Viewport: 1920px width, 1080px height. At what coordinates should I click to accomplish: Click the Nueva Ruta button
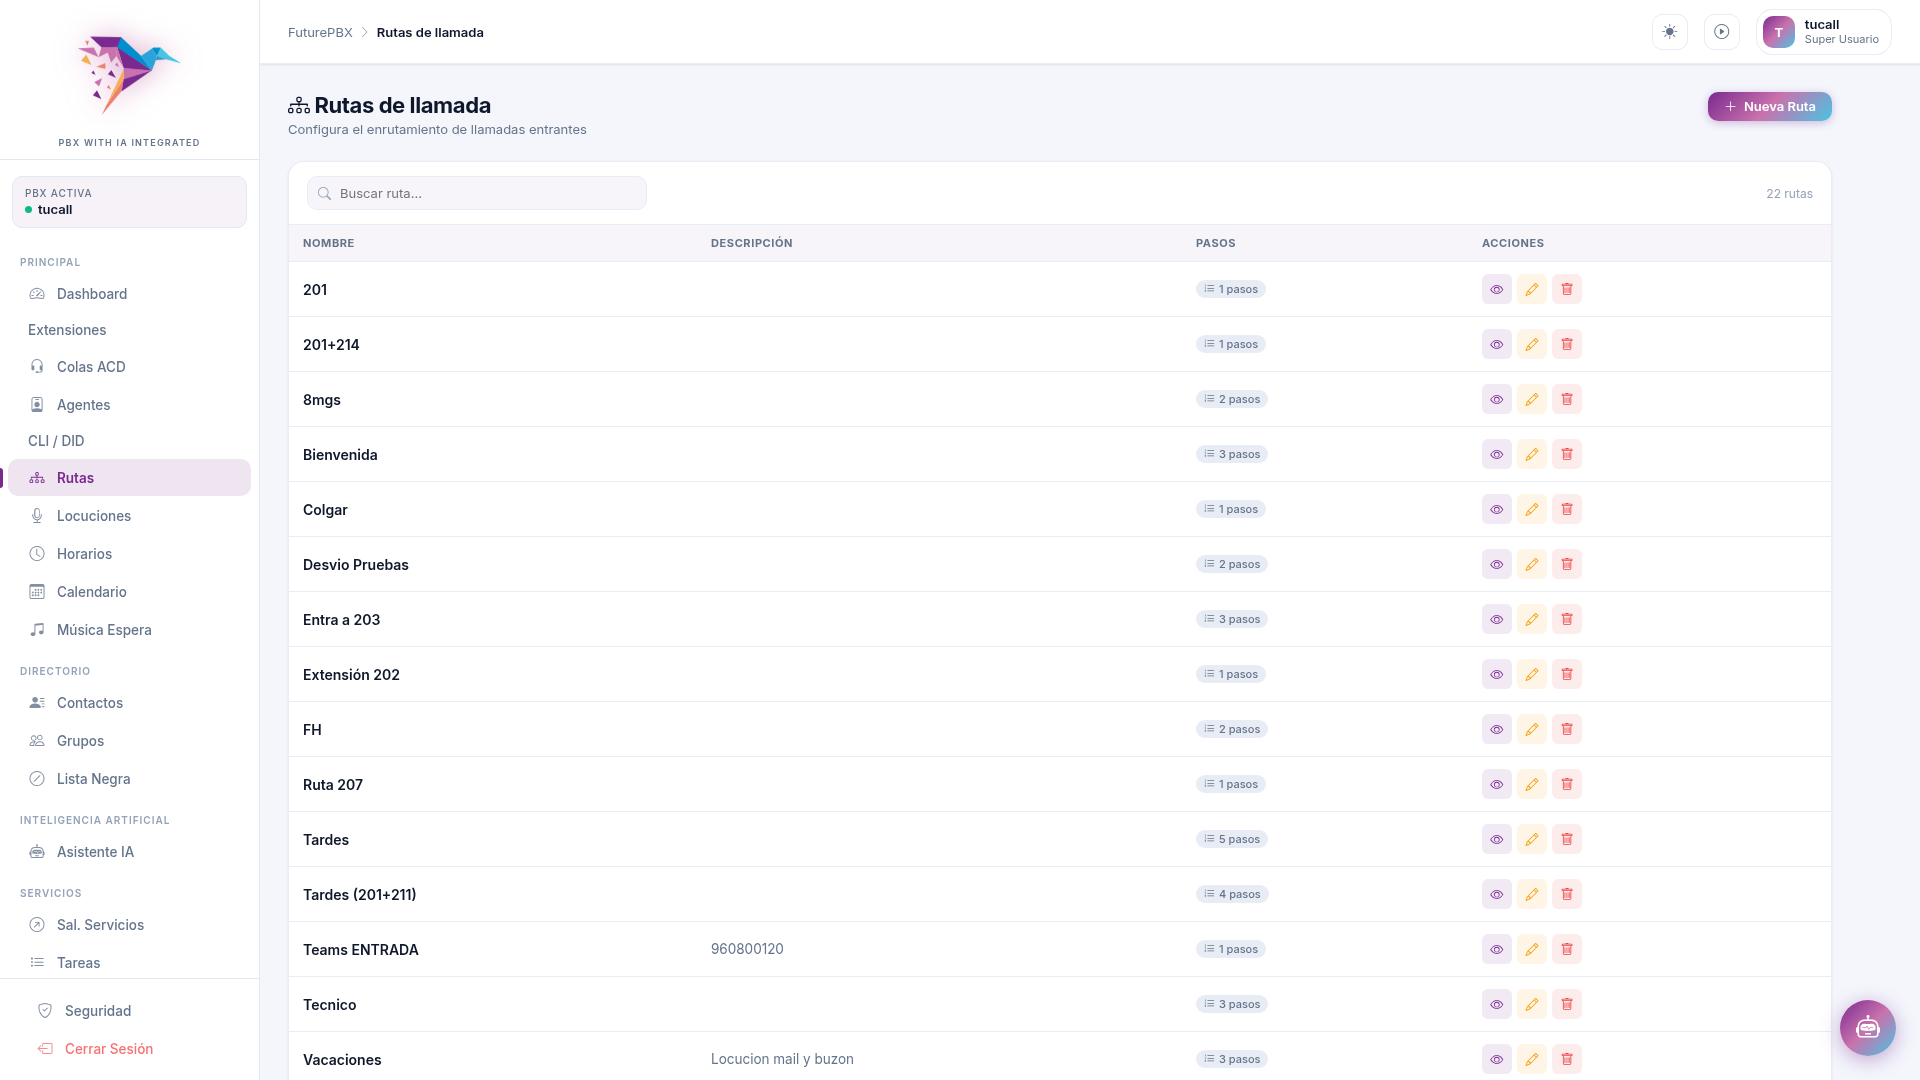[1768, 106]
